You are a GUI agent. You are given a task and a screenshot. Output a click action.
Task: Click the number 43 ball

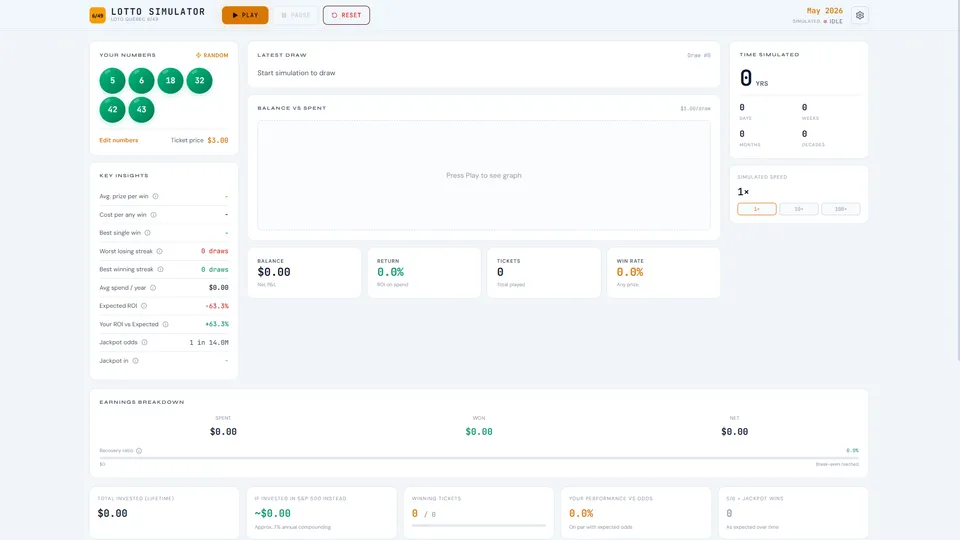tap(141, 110)
